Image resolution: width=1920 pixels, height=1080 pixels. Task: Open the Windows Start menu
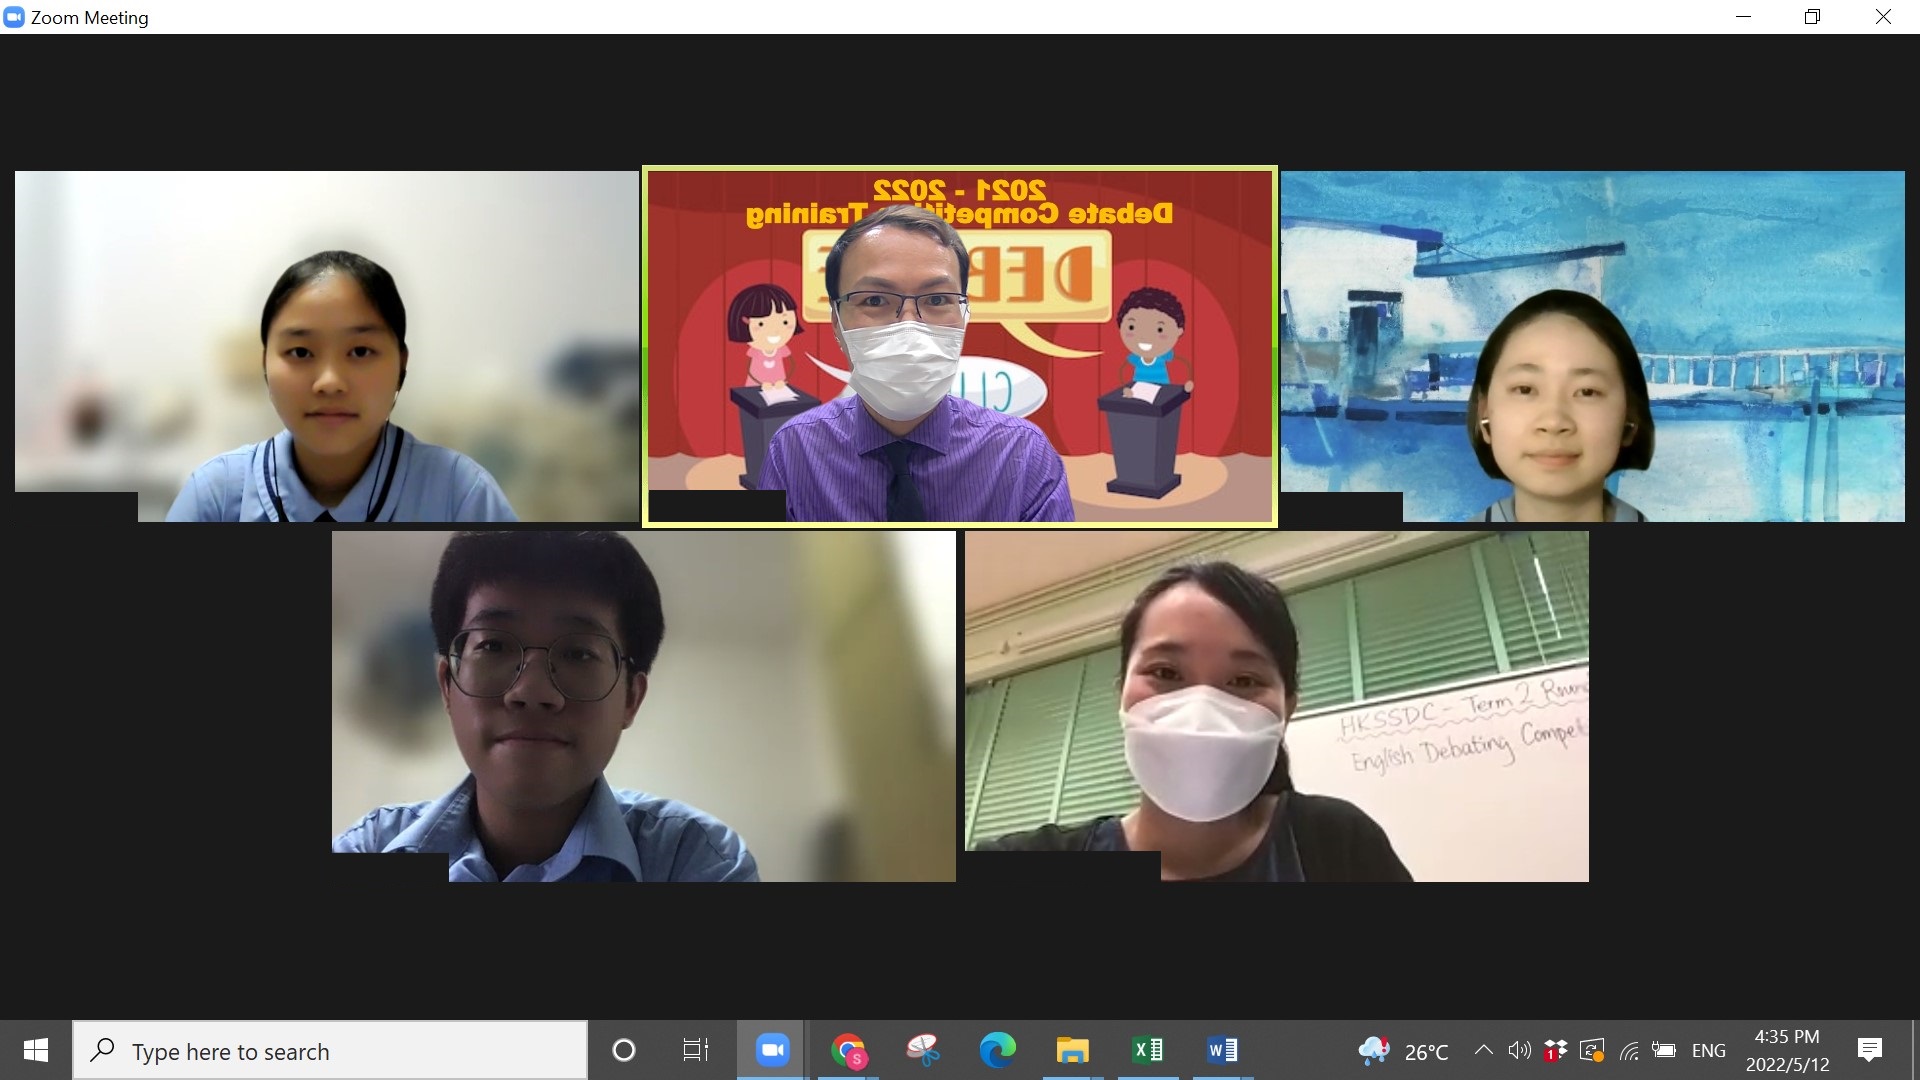click(36, 1050)
